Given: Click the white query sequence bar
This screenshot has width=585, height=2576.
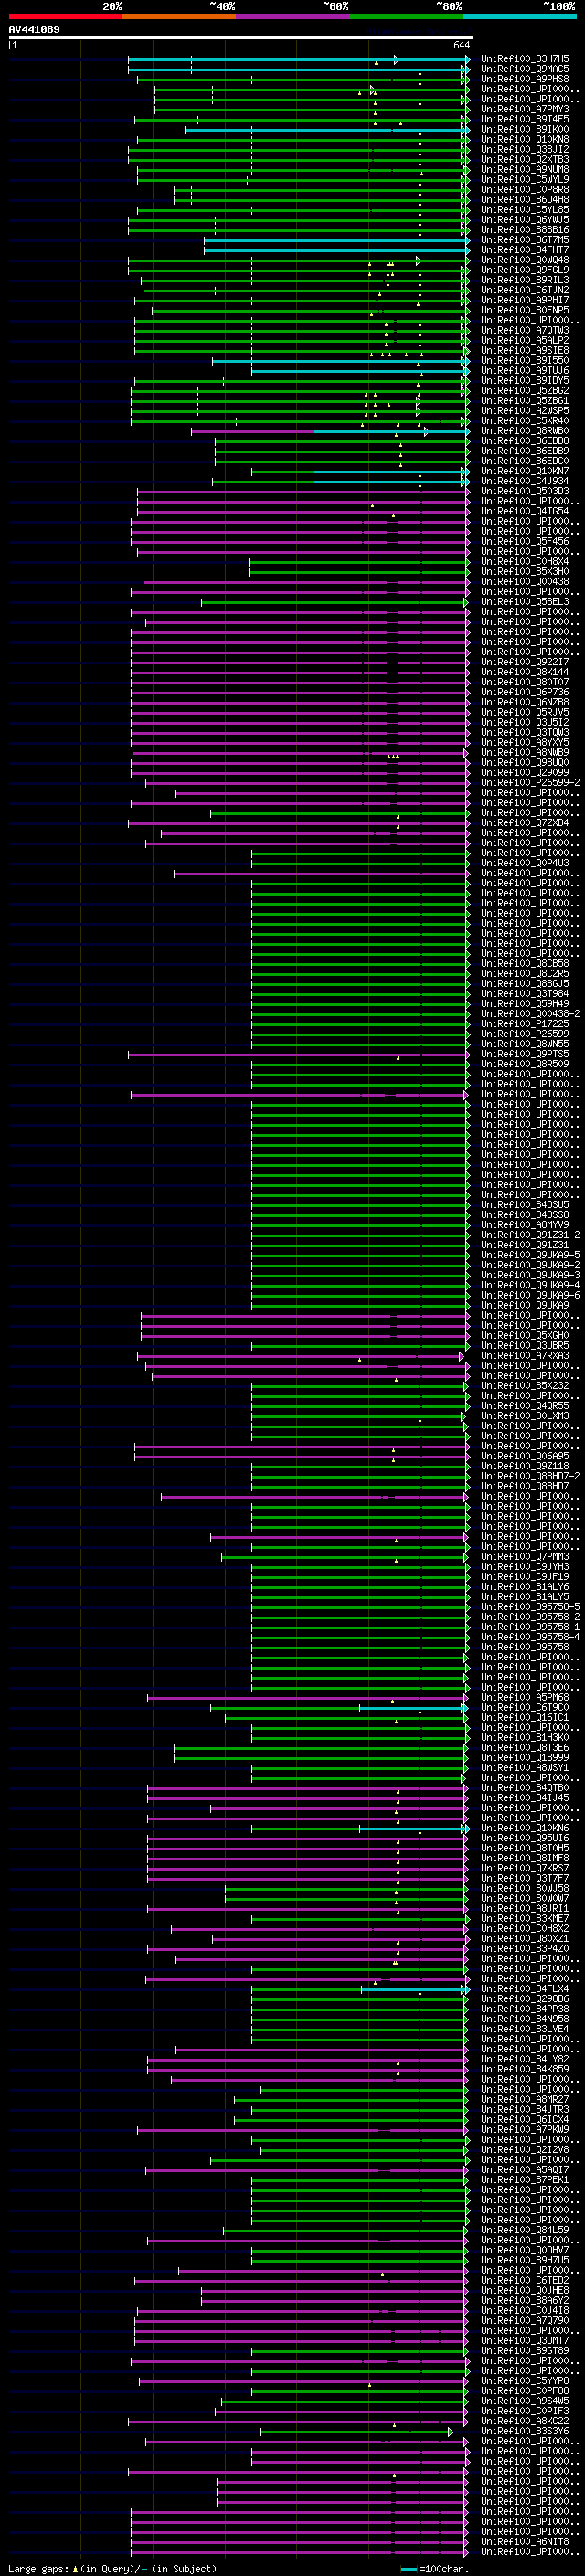Looking at the screenshot, I should tap(240, 38).
